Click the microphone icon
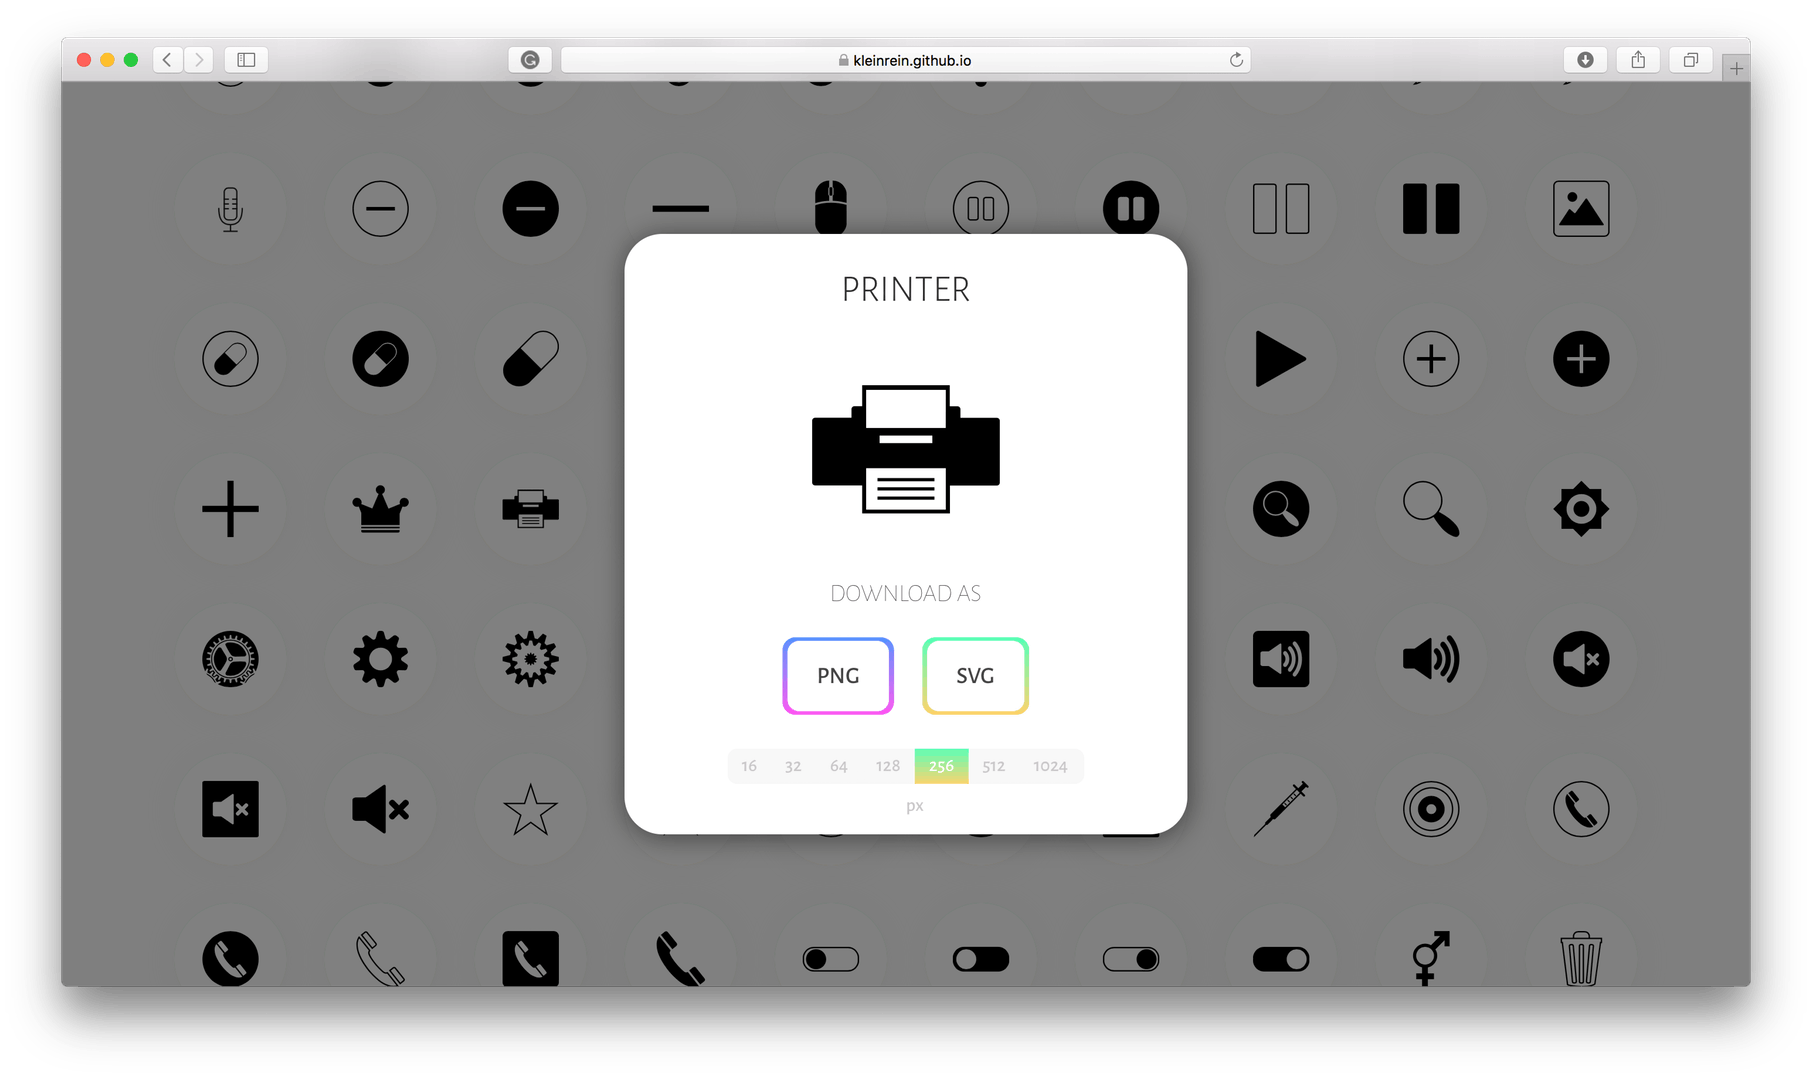Viewport: 1810px width, 1080px height. click(x=231, y=209)
